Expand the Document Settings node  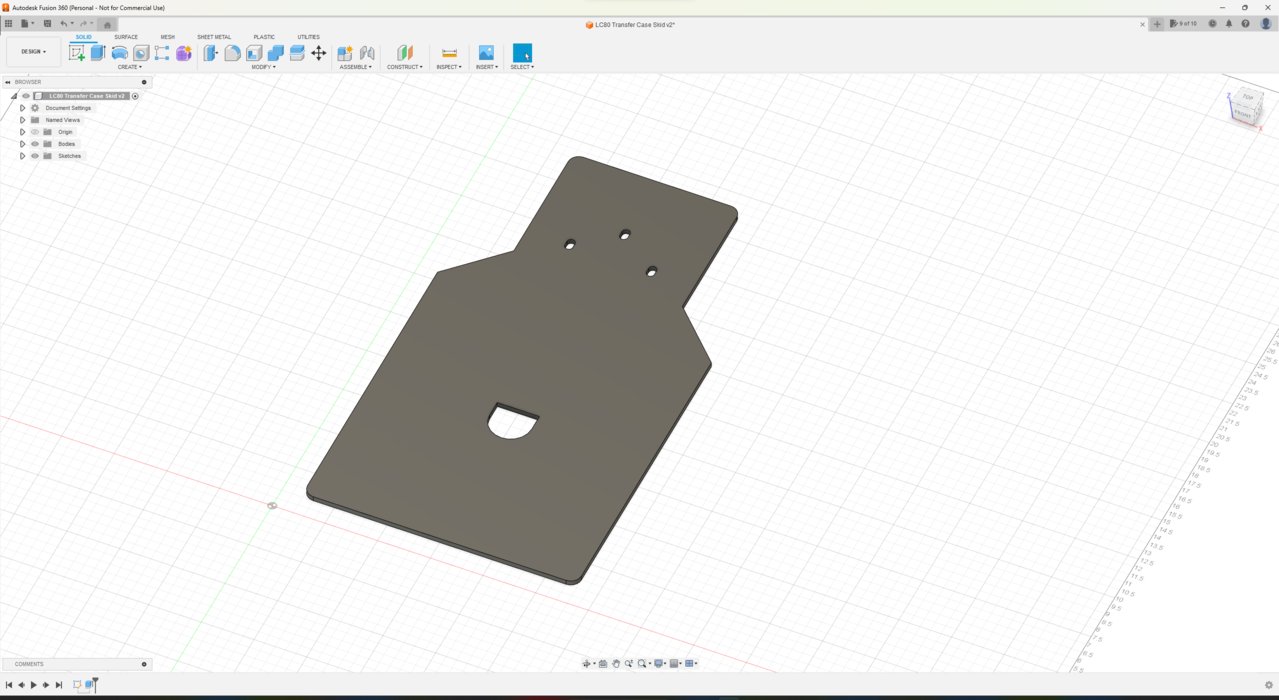point(22,108)
